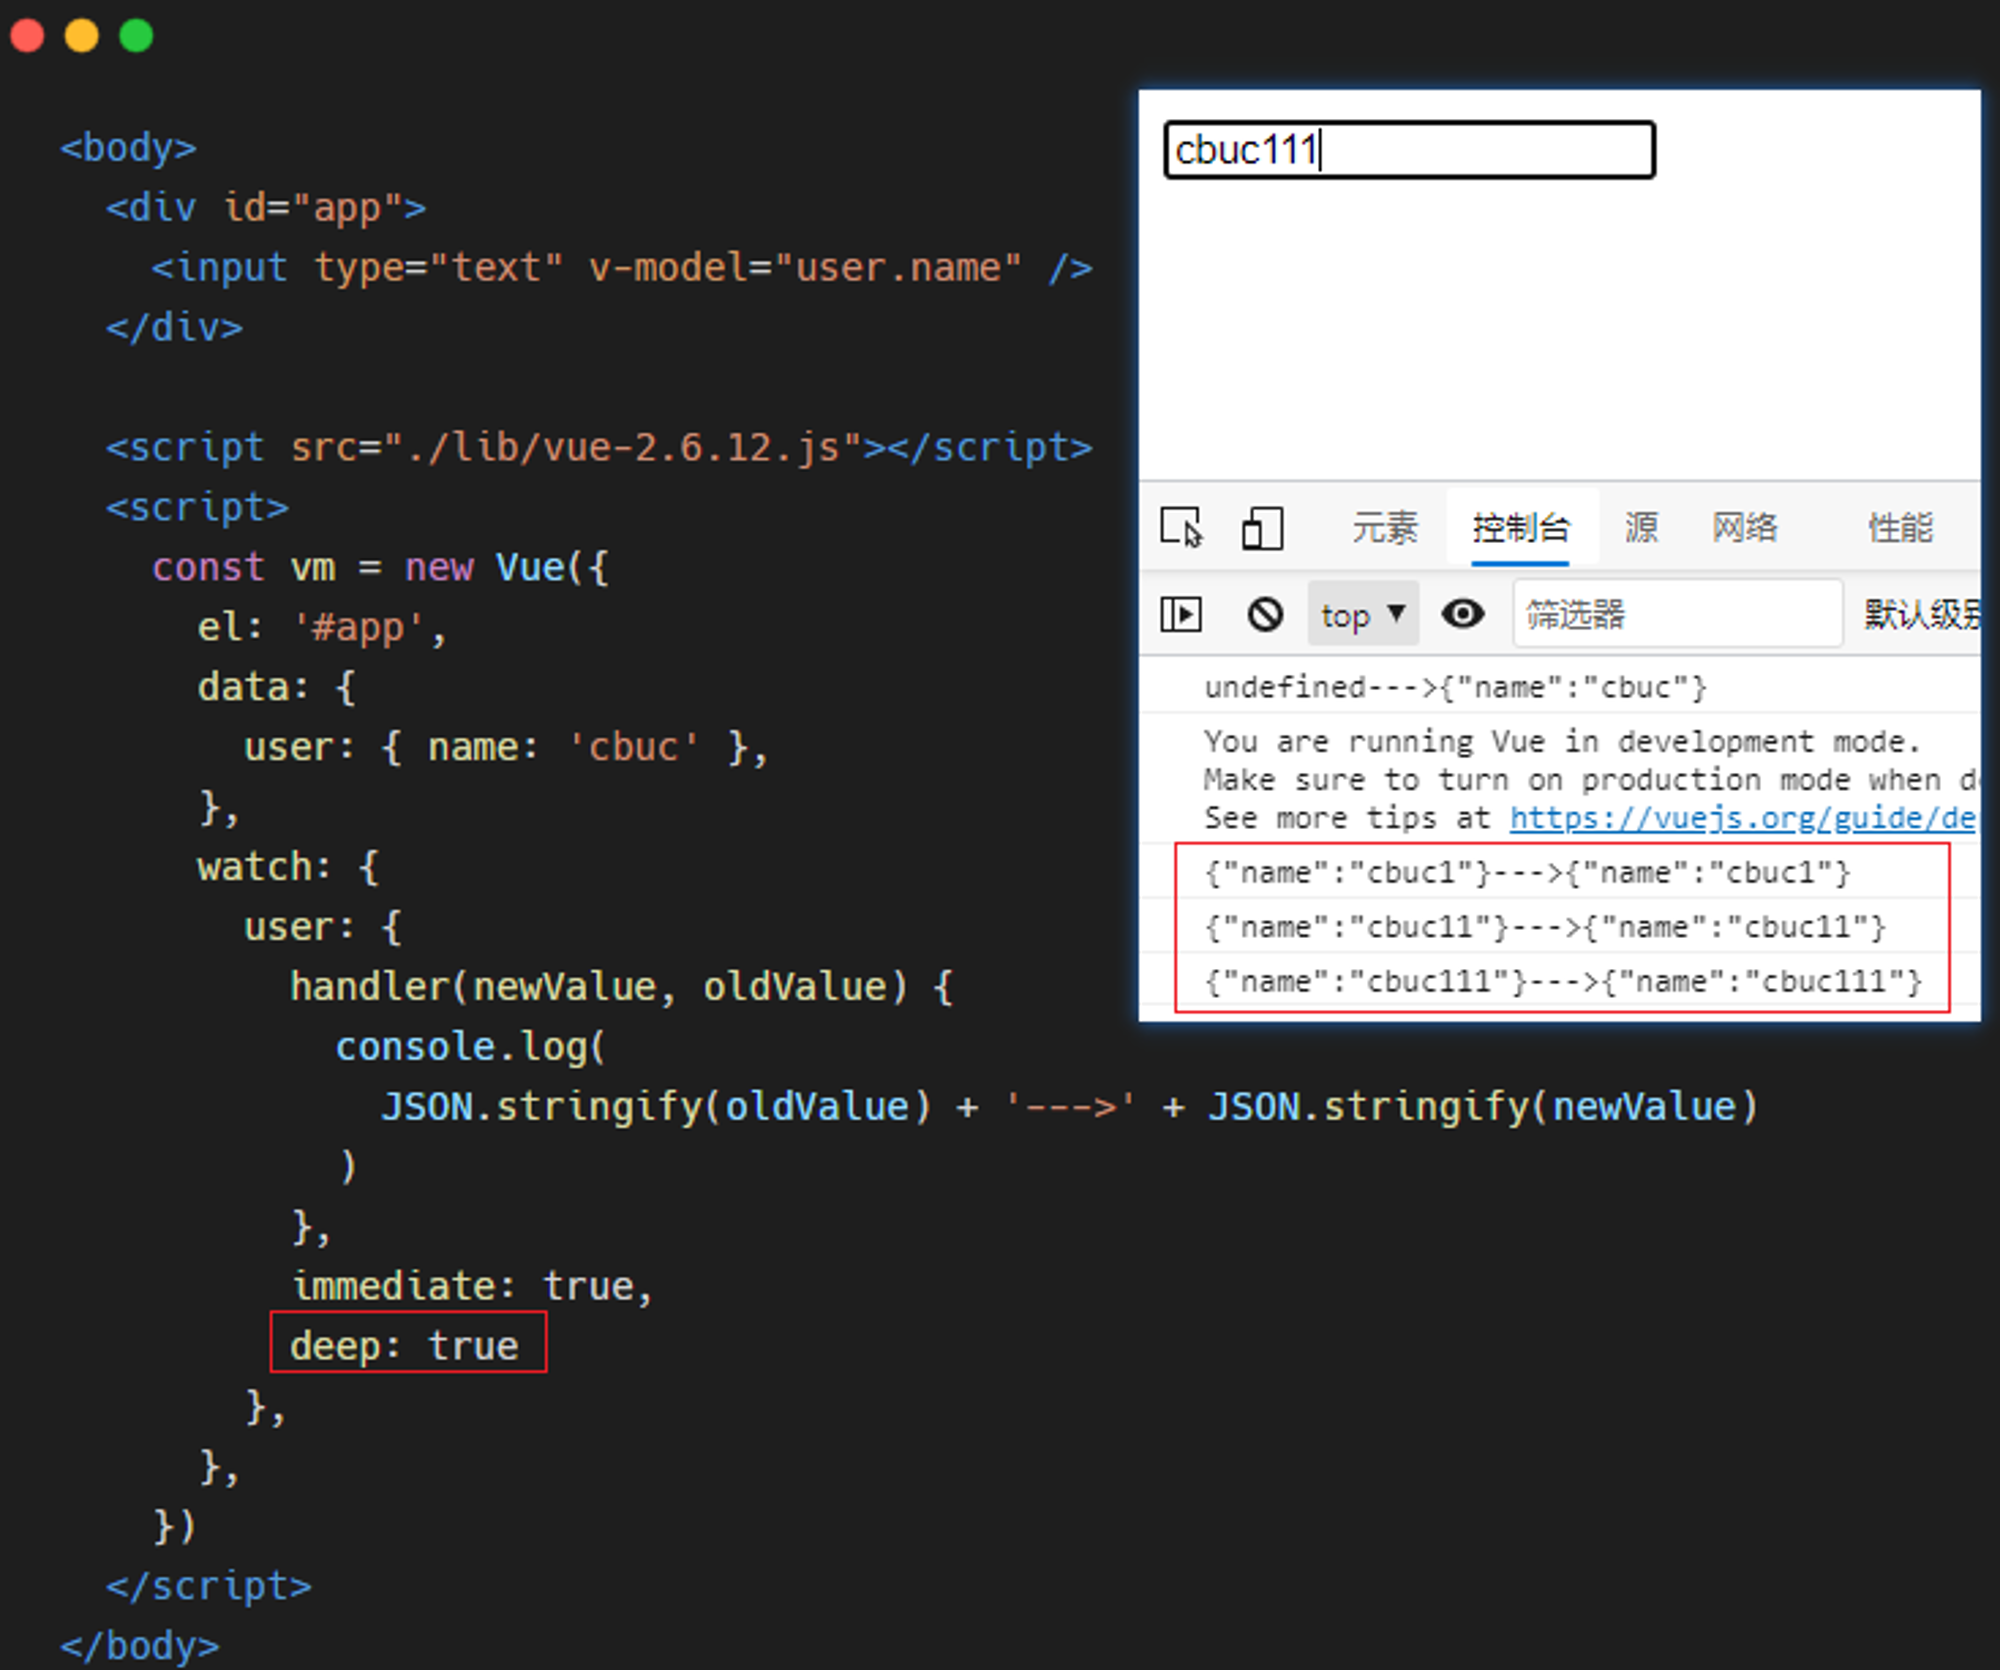Click the 筛选器 filter input field
The image size is (2000, 1670).
click(1678, 614)
